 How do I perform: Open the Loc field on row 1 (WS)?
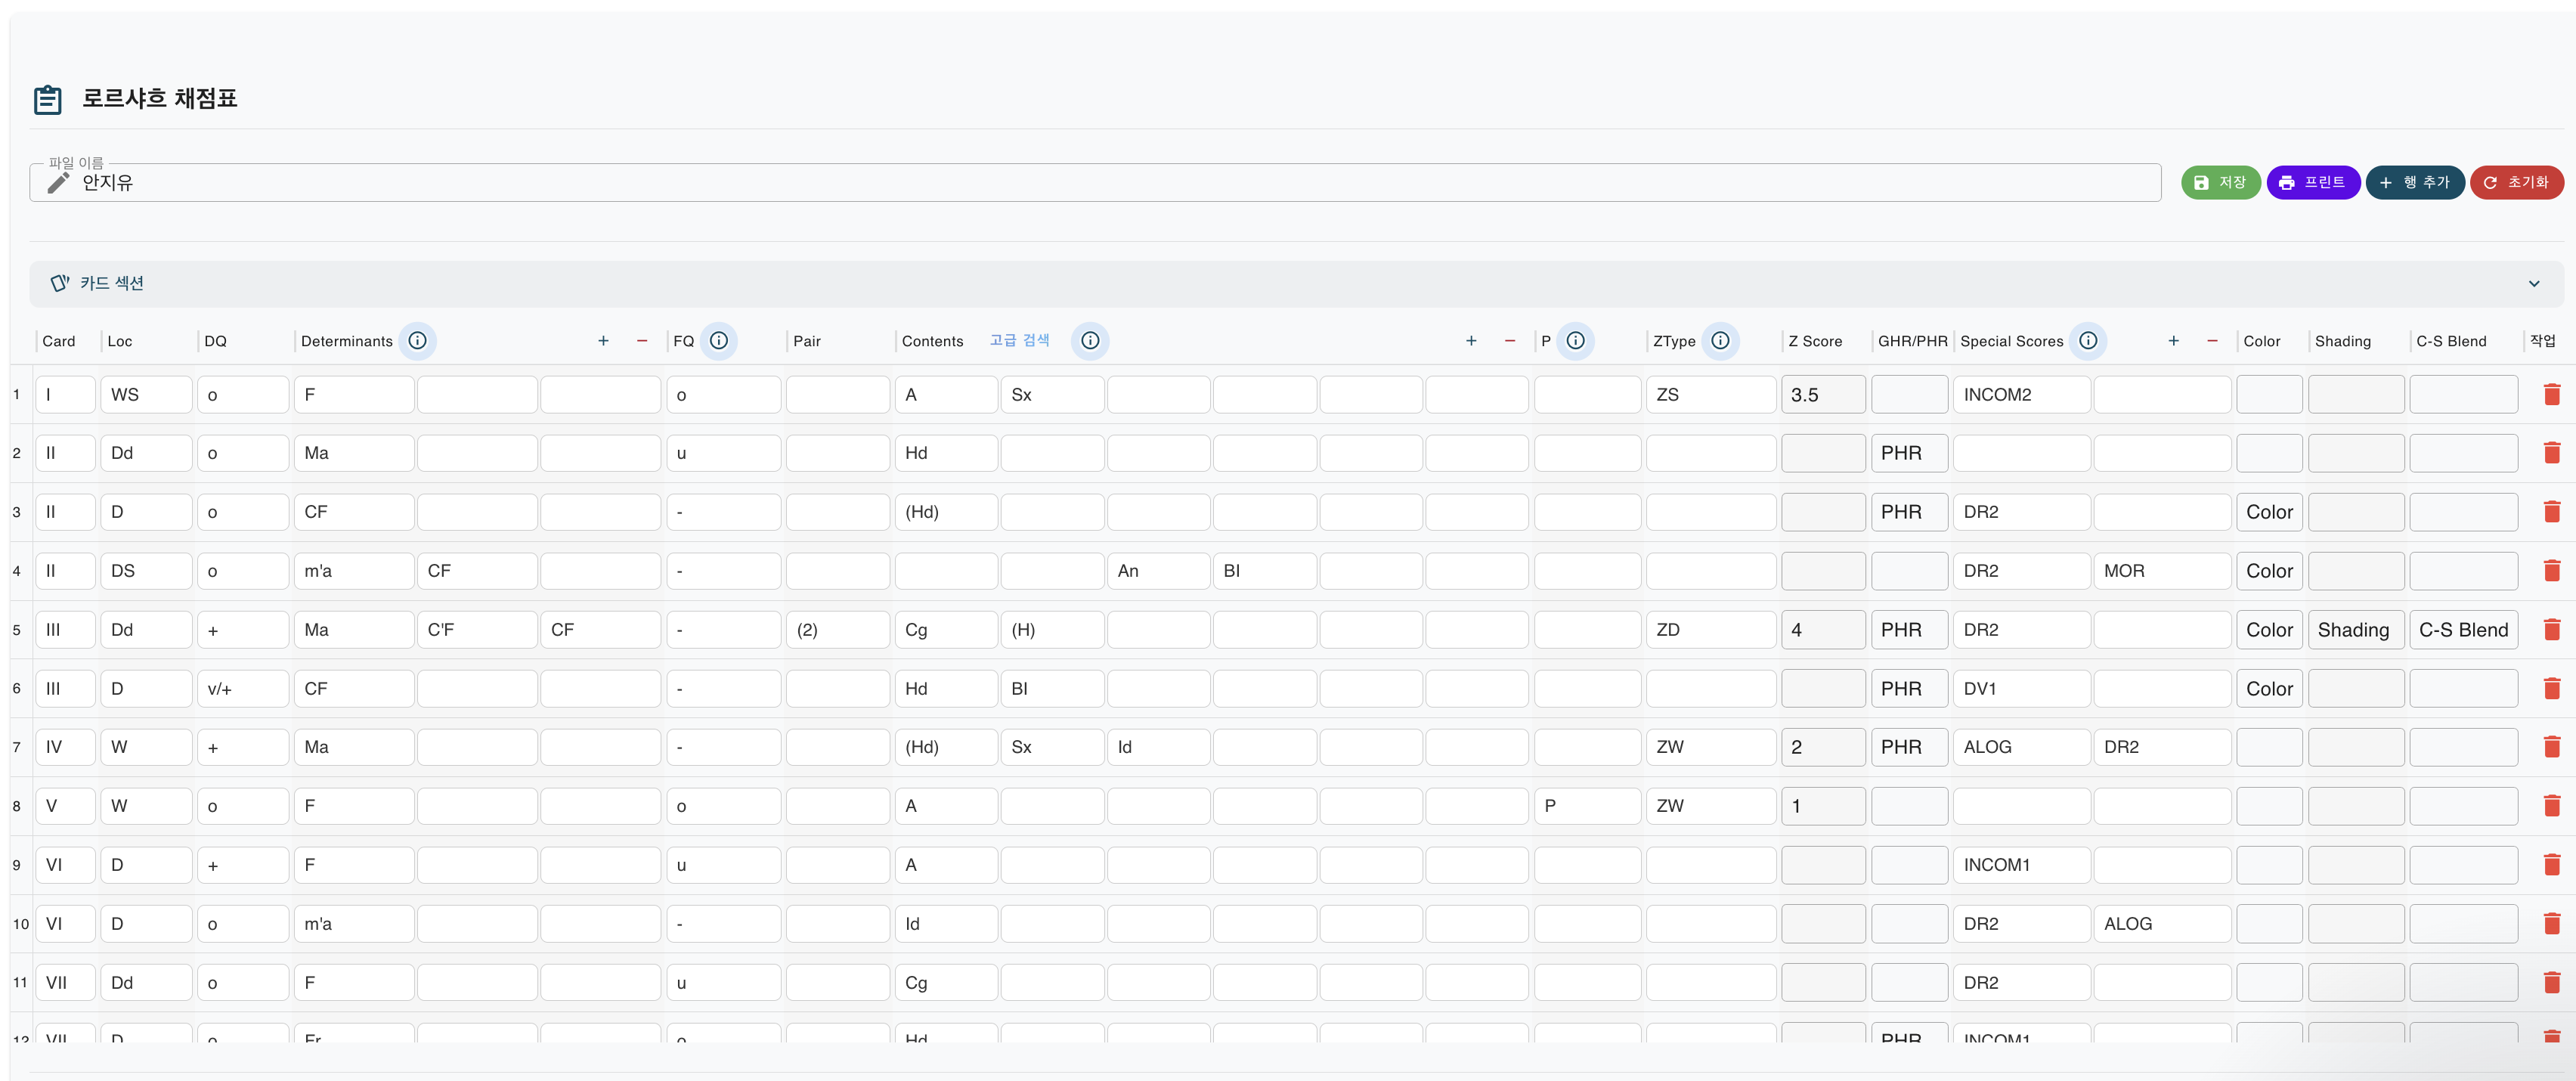pos(145,395)
